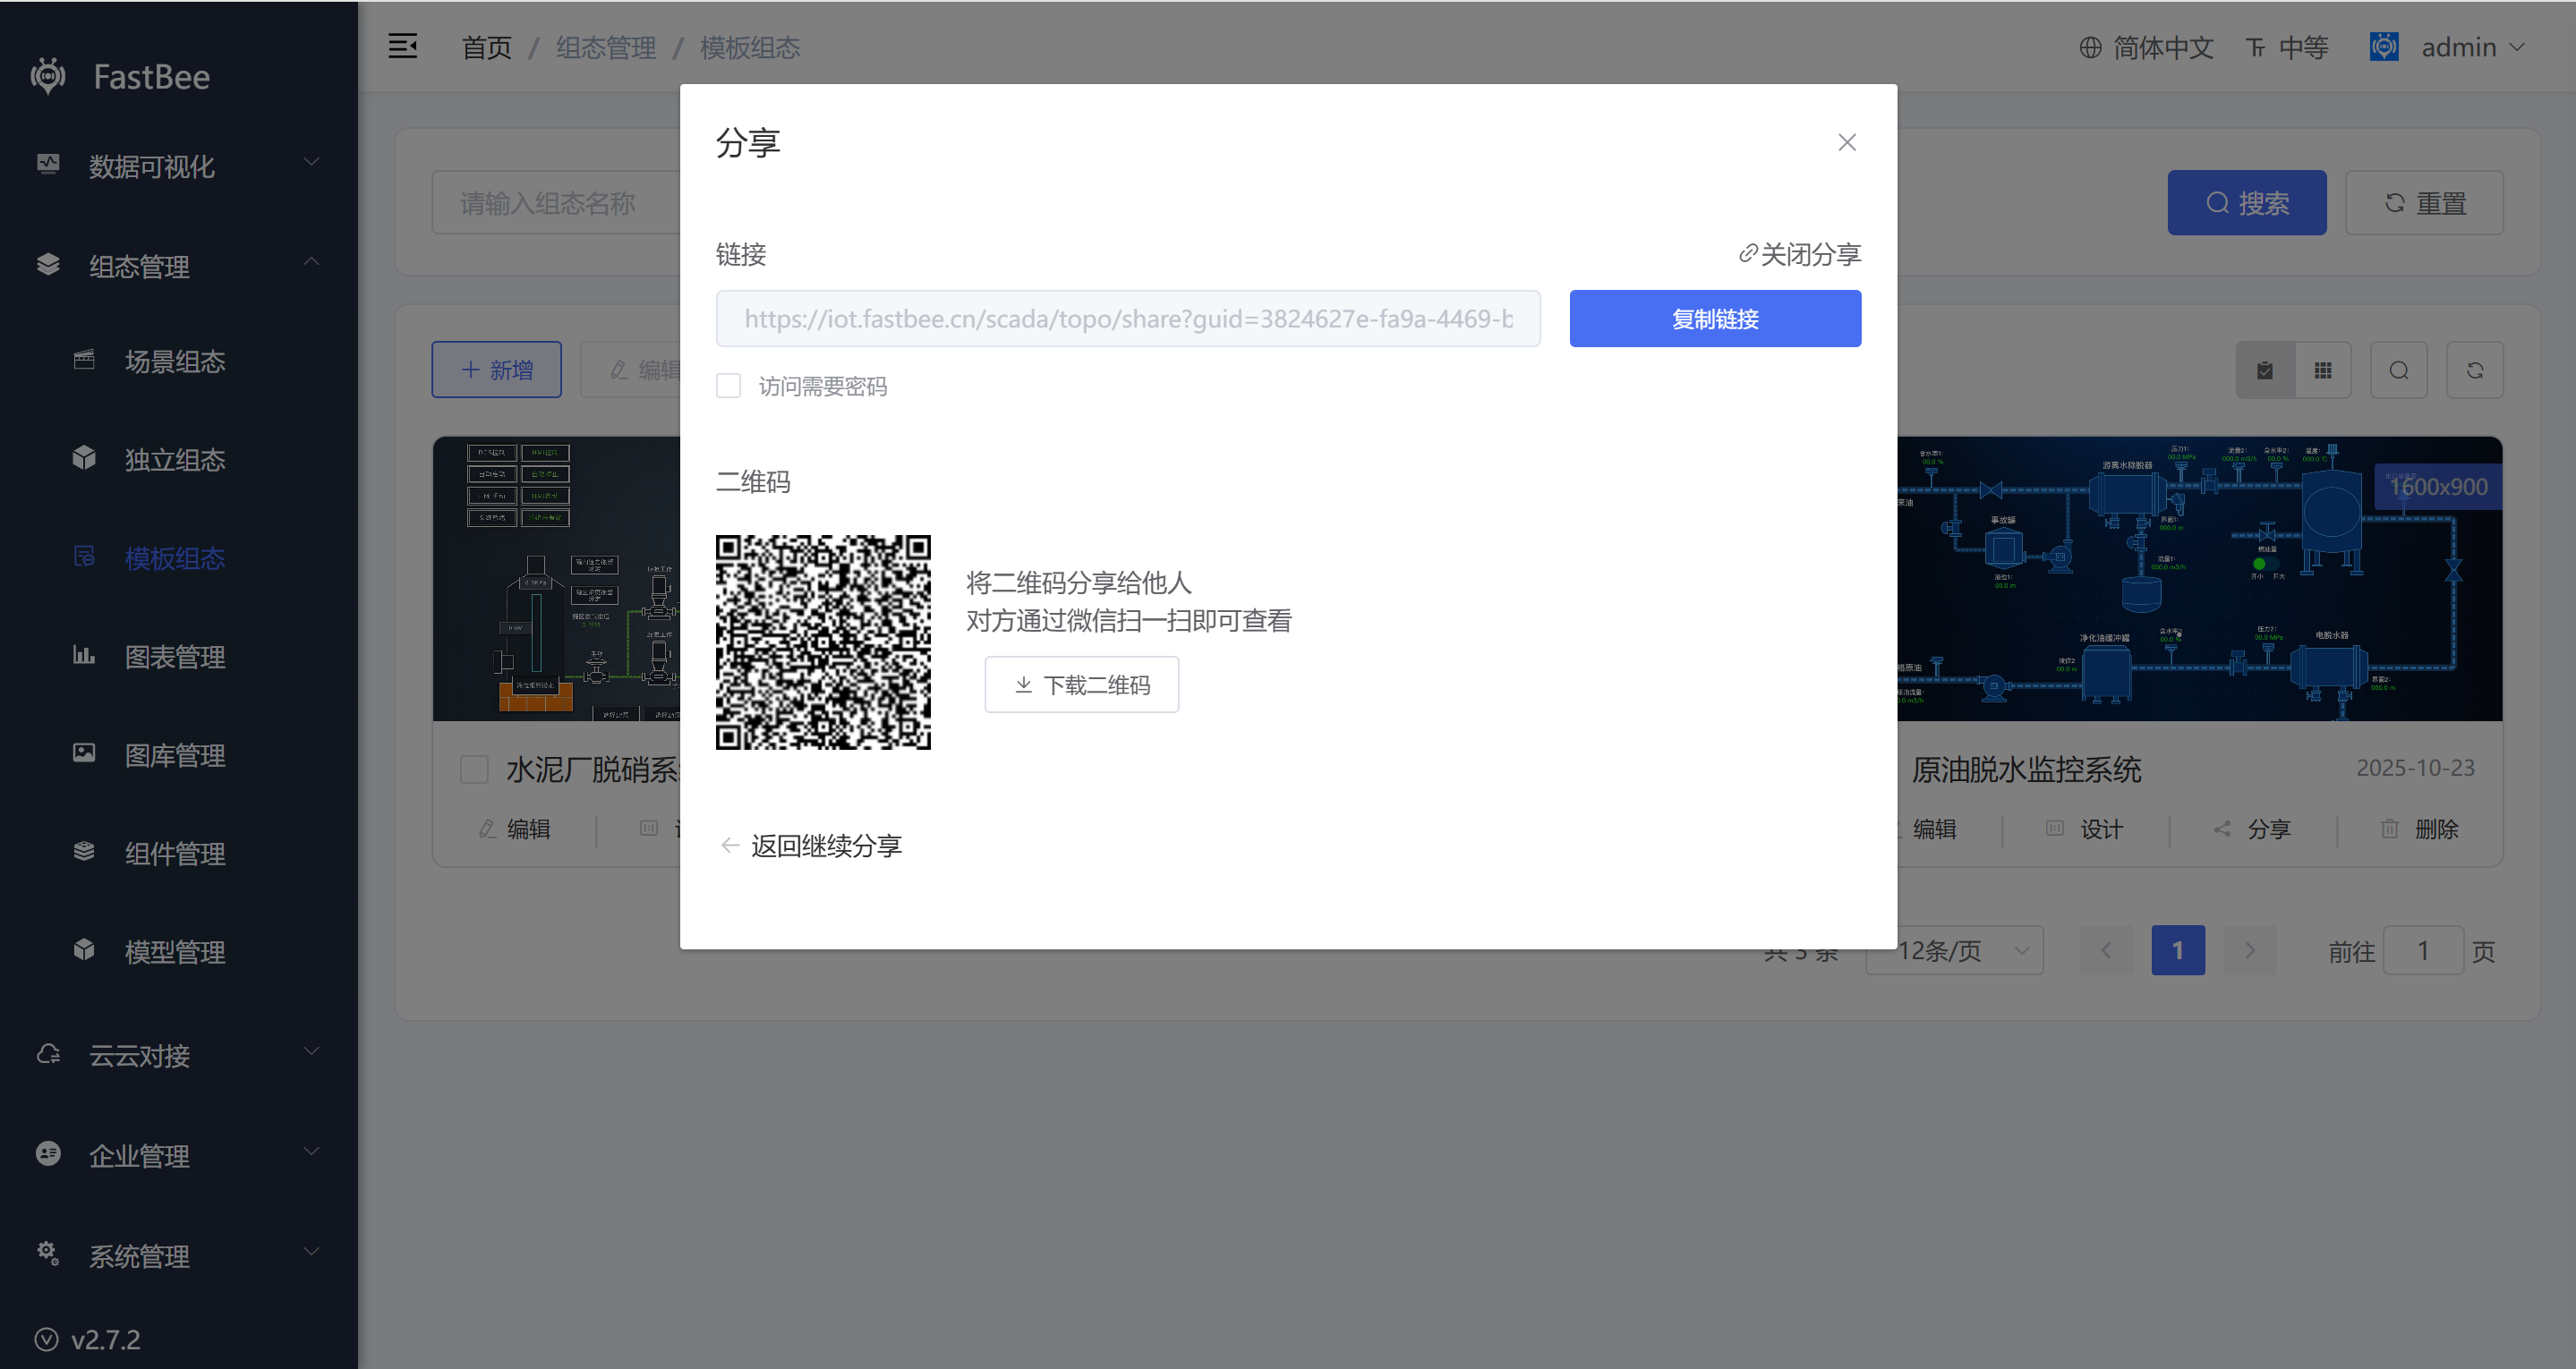The height and width of the screenshot is (1369, 2576).
Task: Click the FastBee logo icon
Action: (x=48, y=76)
